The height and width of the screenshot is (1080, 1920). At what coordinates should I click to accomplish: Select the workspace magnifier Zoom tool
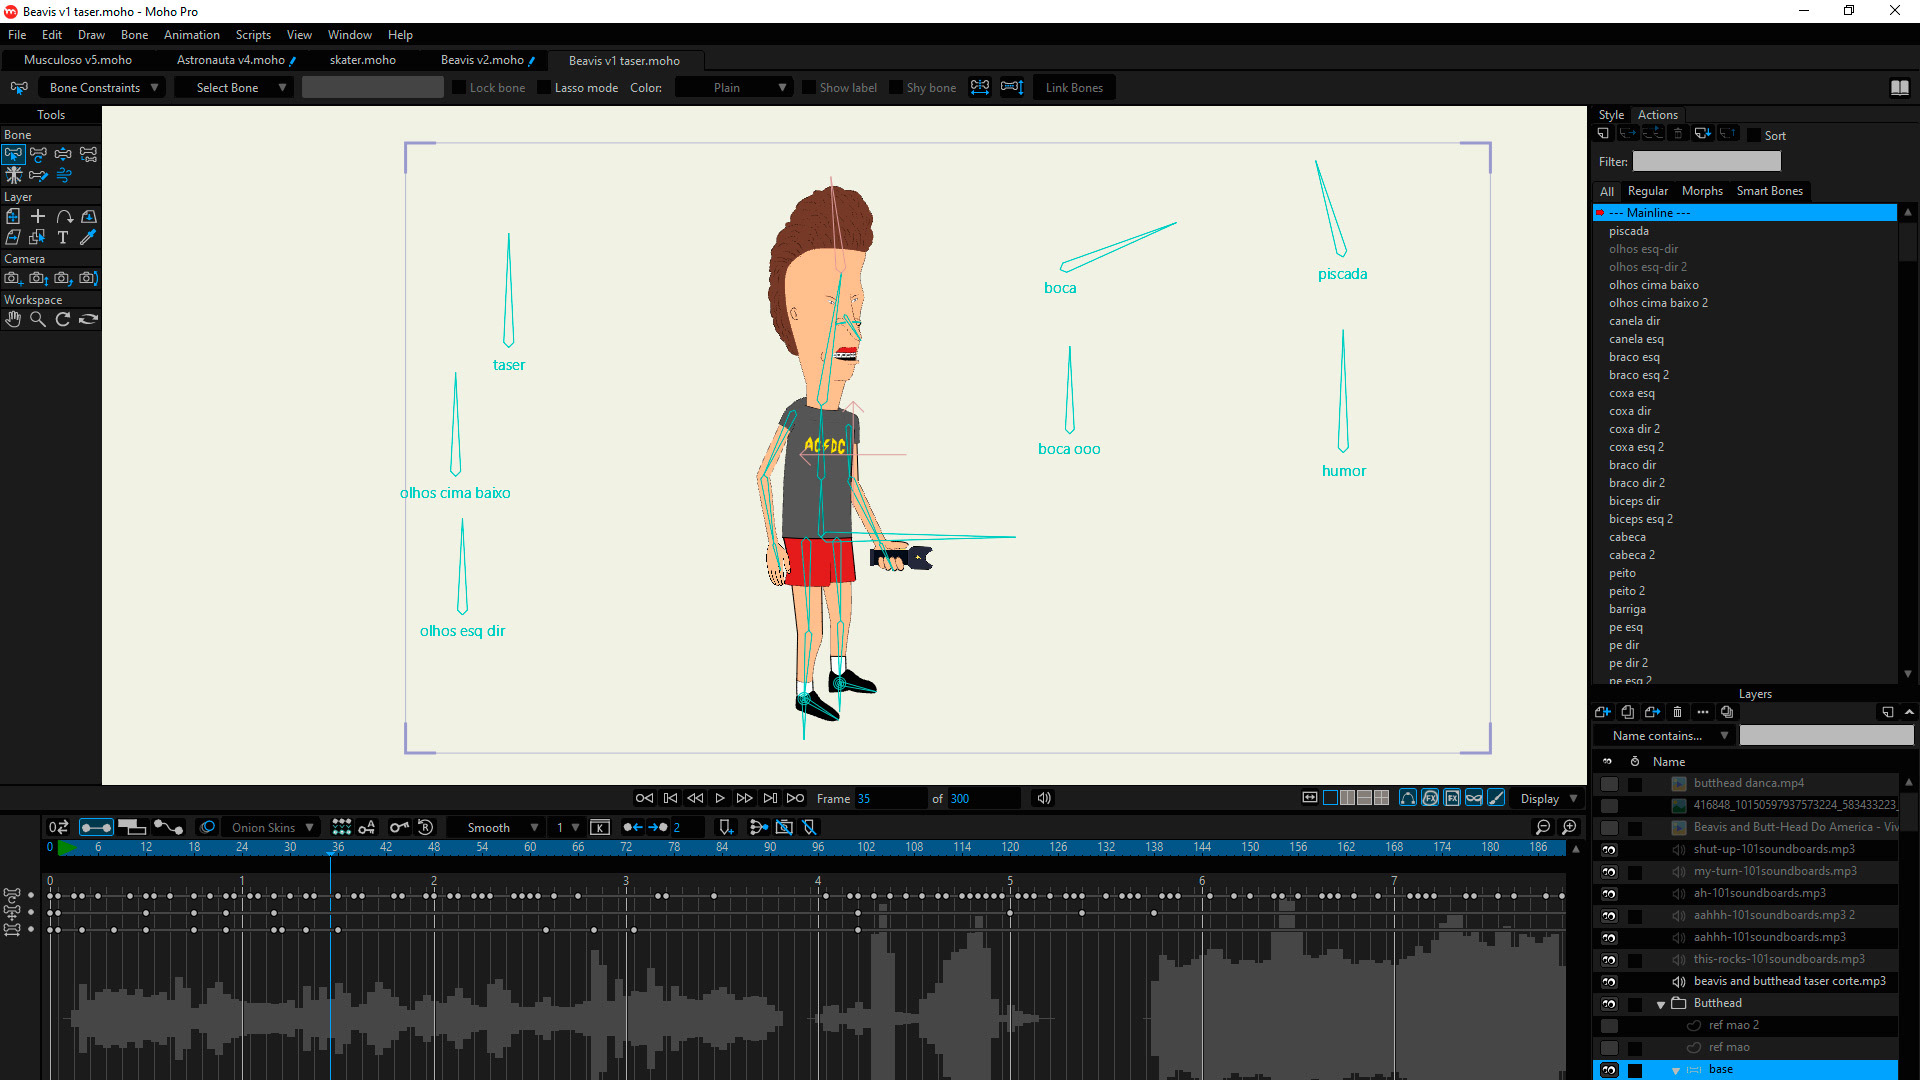pyautogui.click(x=38, y=320)
